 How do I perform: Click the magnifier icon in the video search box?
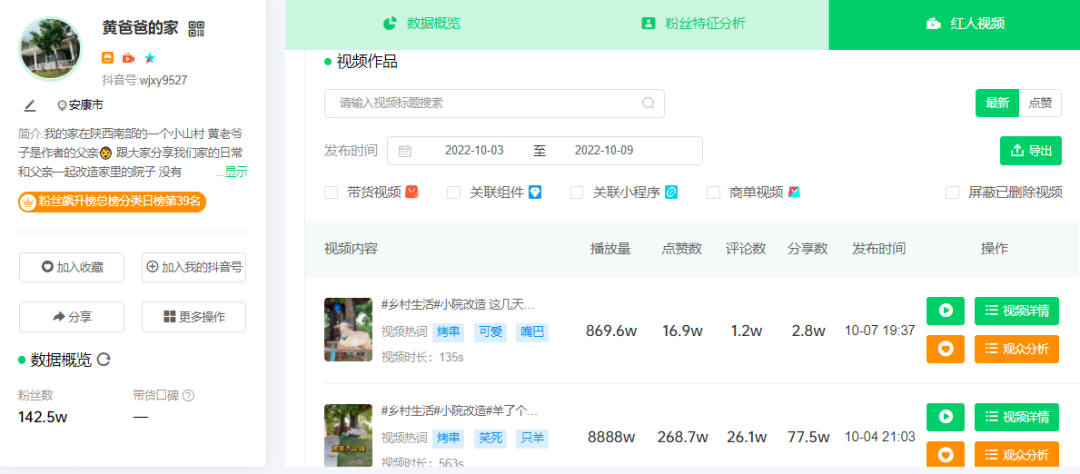tap(649, 103)
